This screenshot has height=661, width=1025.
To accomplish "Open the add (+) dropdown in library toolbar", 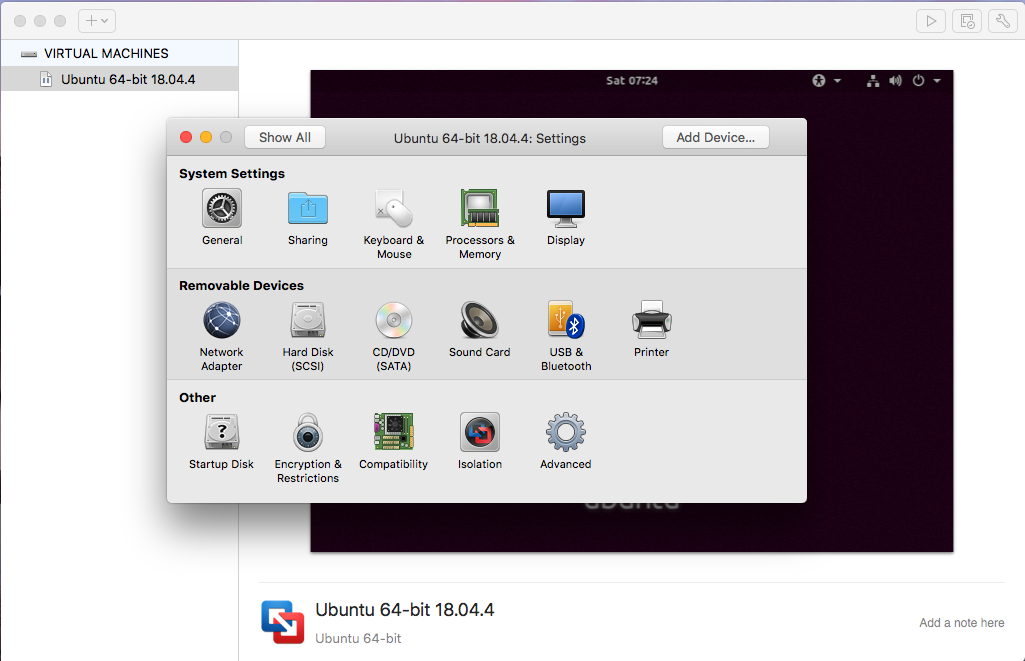I will 97,21.
